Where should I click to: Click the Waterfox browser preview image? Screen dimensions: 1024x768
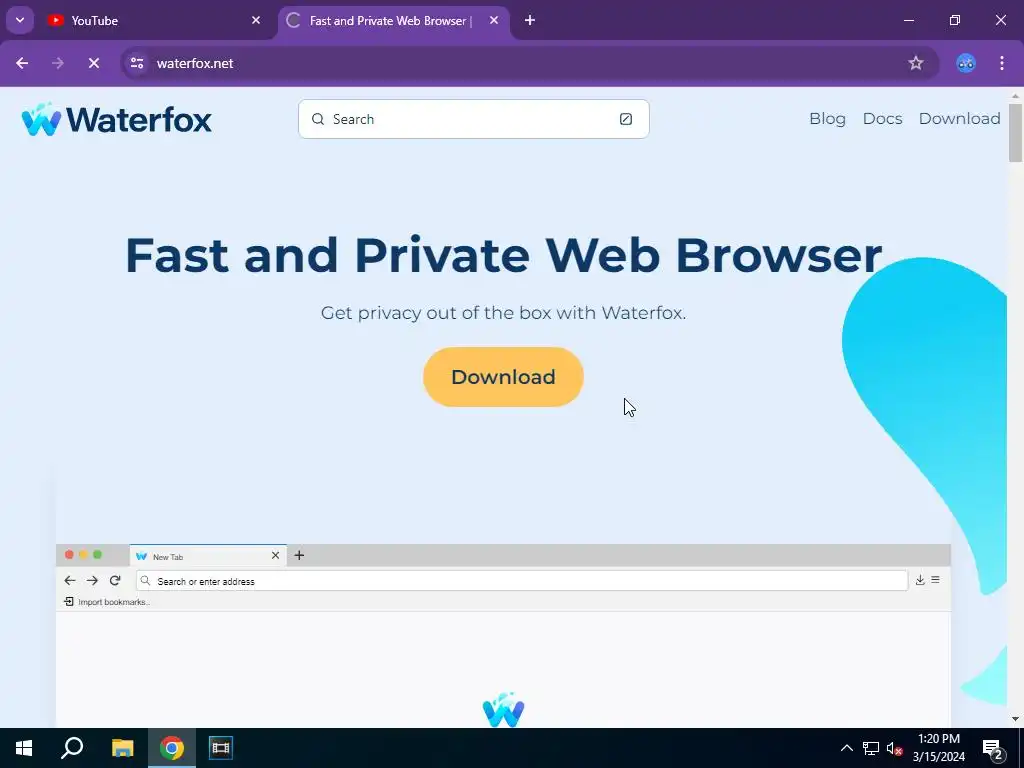tap(503, 635)
